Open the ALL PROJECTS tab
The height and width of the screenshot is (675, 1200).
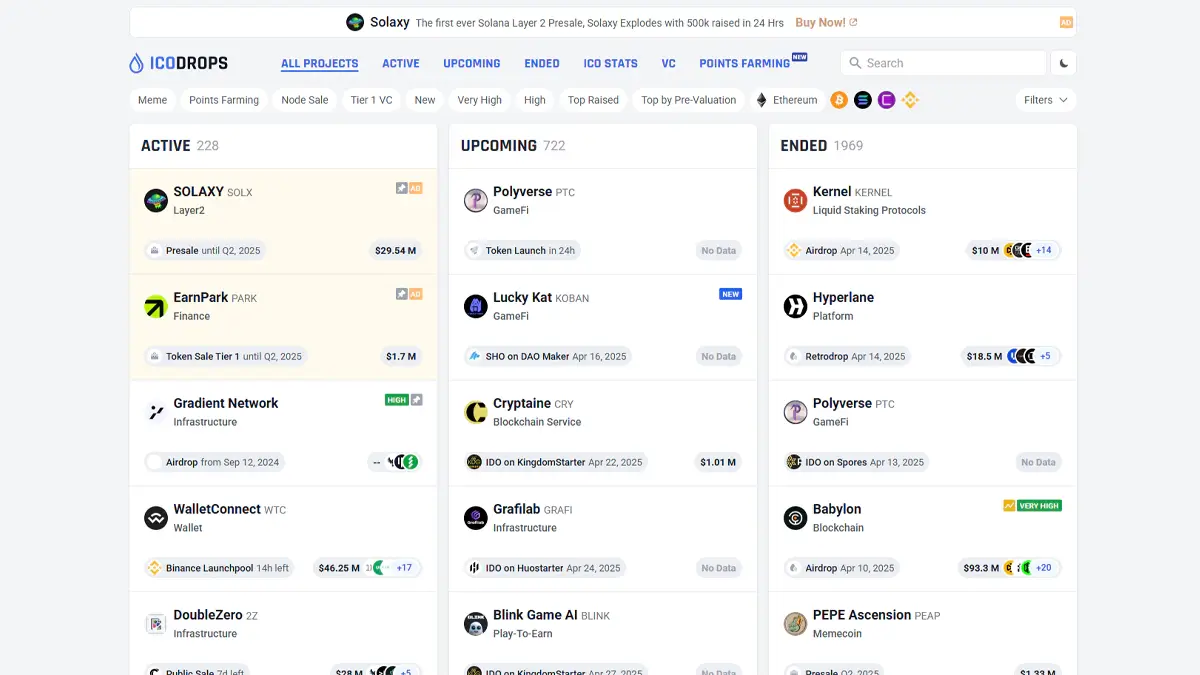pyautogui.click(x=320, y=63)
